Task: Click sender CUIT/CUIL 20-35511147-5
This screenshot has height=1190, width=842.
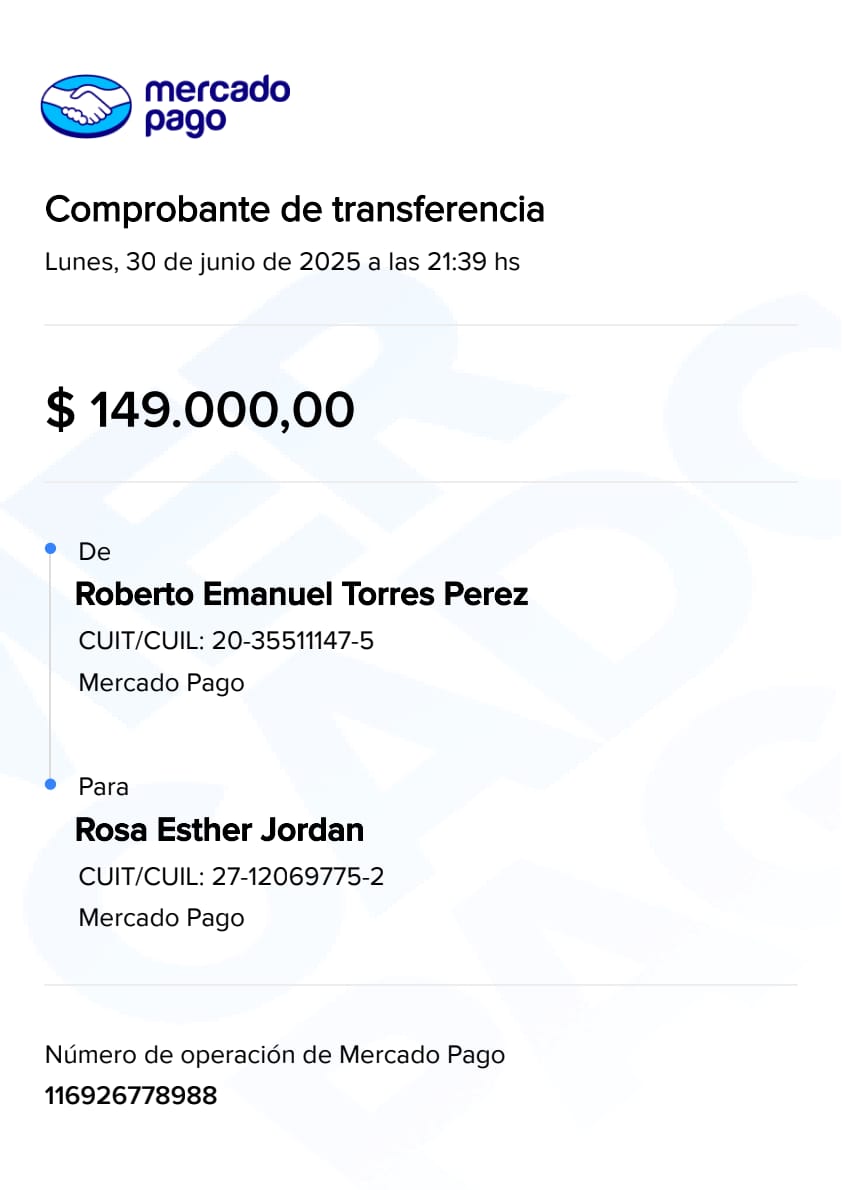Action: point(226,641)
